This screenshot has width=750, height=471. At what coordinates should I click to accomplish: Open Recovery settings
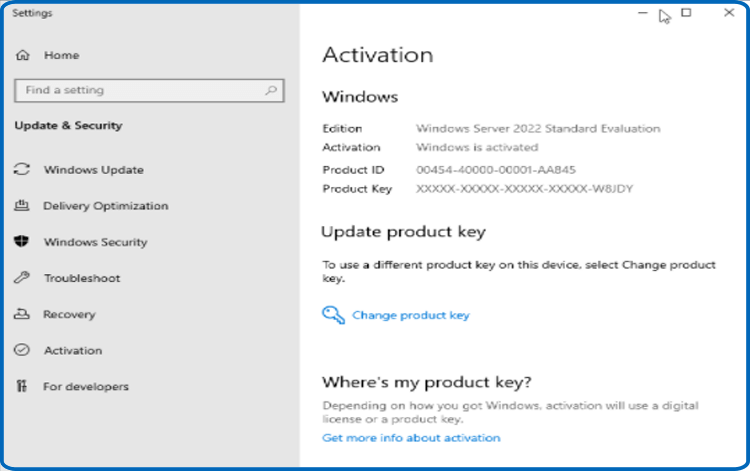pyautogui.click(x=69, y=315)
